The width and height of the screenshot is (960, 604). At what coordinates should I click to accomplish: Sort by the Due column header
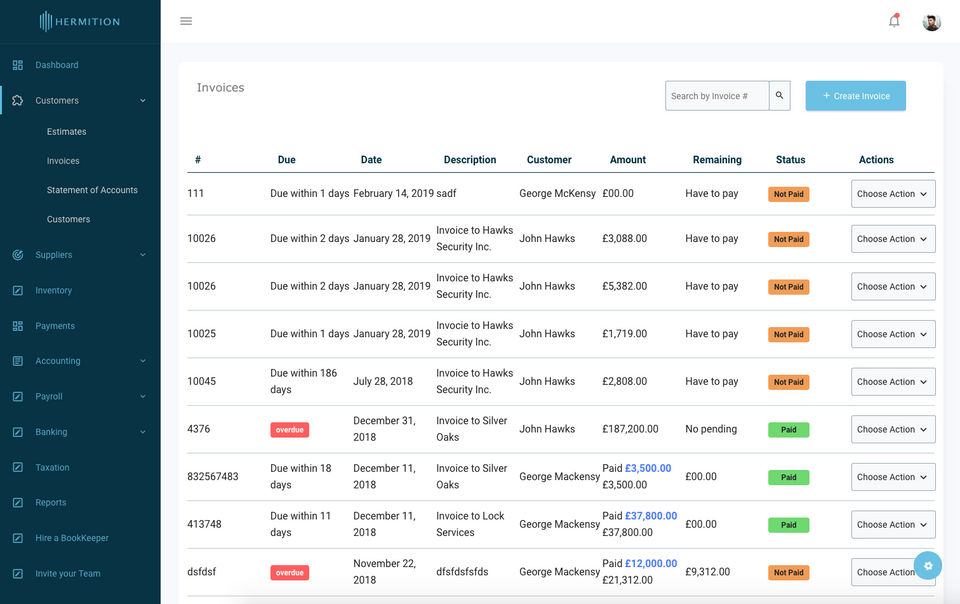point(287,160)
